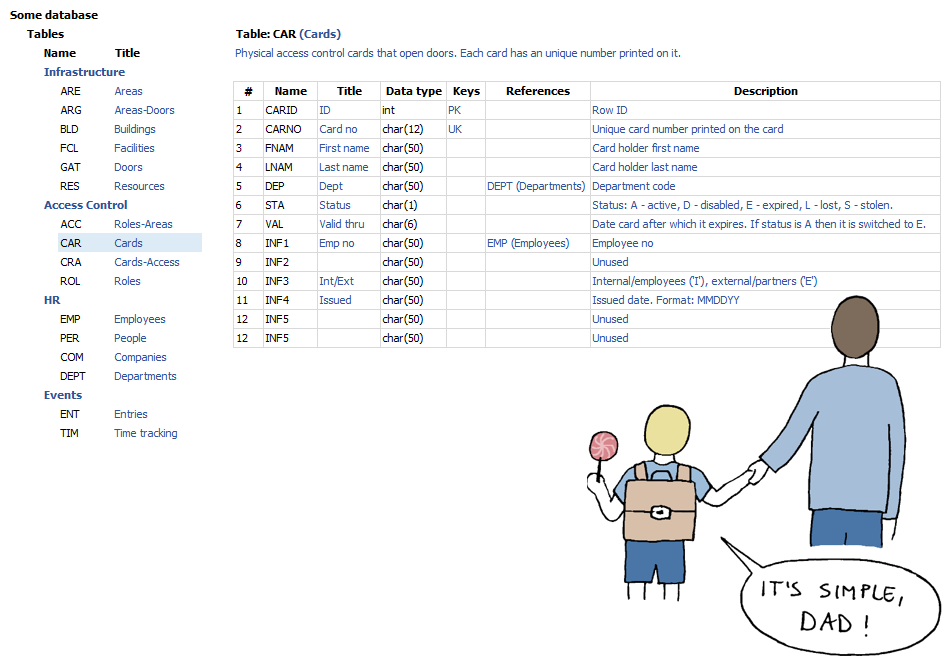This screenshot has height=666, width=950.
Task: Expand the Infrastructure group heading
Action: 84,72
